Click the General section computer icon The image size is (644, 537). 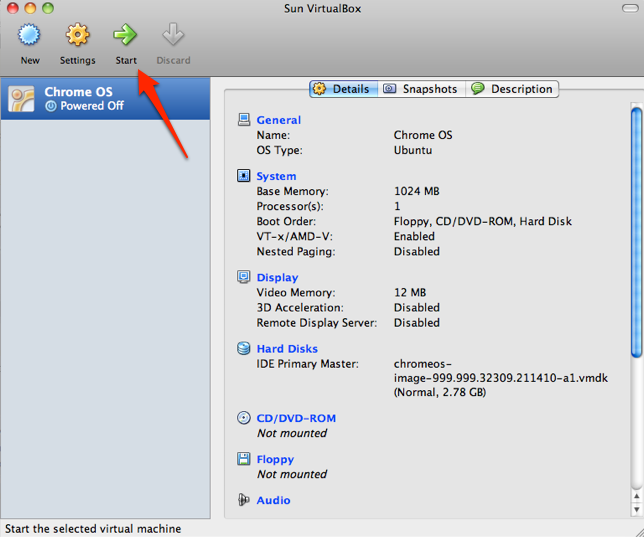pos(244,120)
